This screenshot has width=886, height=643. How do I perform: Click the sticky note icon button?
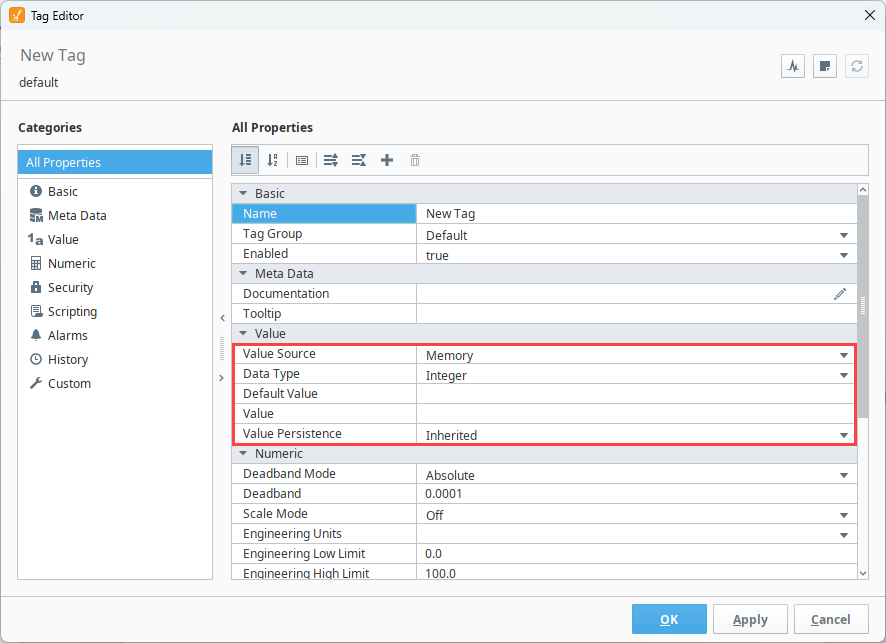[x=825, y=66]
